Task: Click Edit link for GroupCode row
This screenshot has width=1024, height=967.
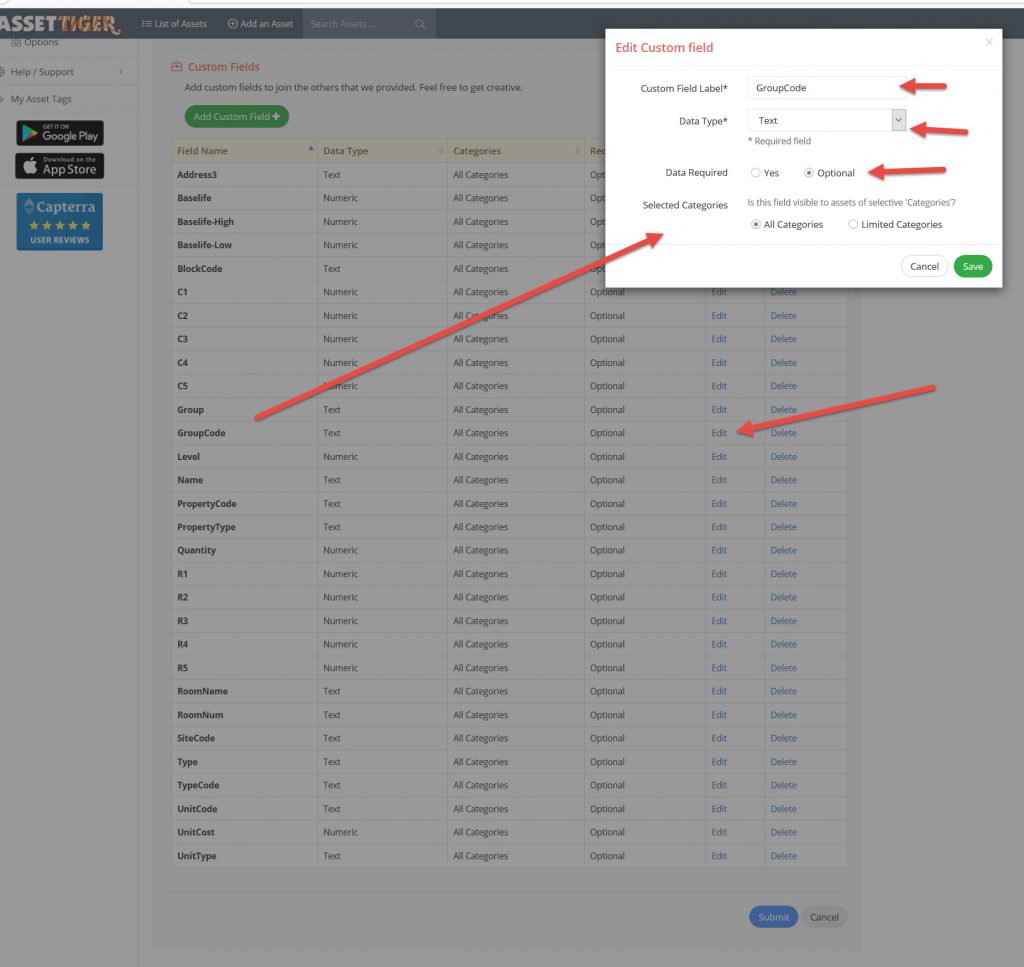Action: tap(719, 433)
